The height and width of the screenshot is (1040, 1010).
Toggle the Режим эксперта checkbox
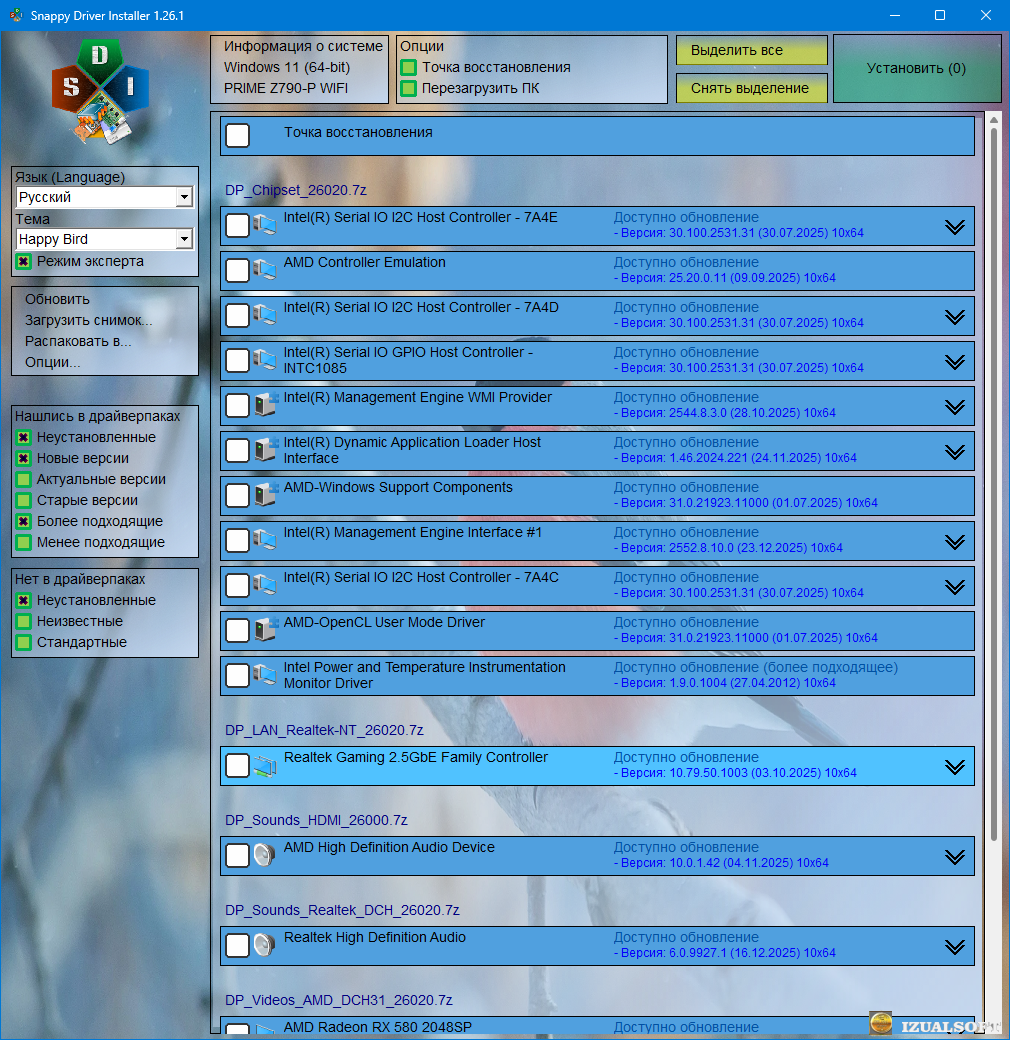23,262
